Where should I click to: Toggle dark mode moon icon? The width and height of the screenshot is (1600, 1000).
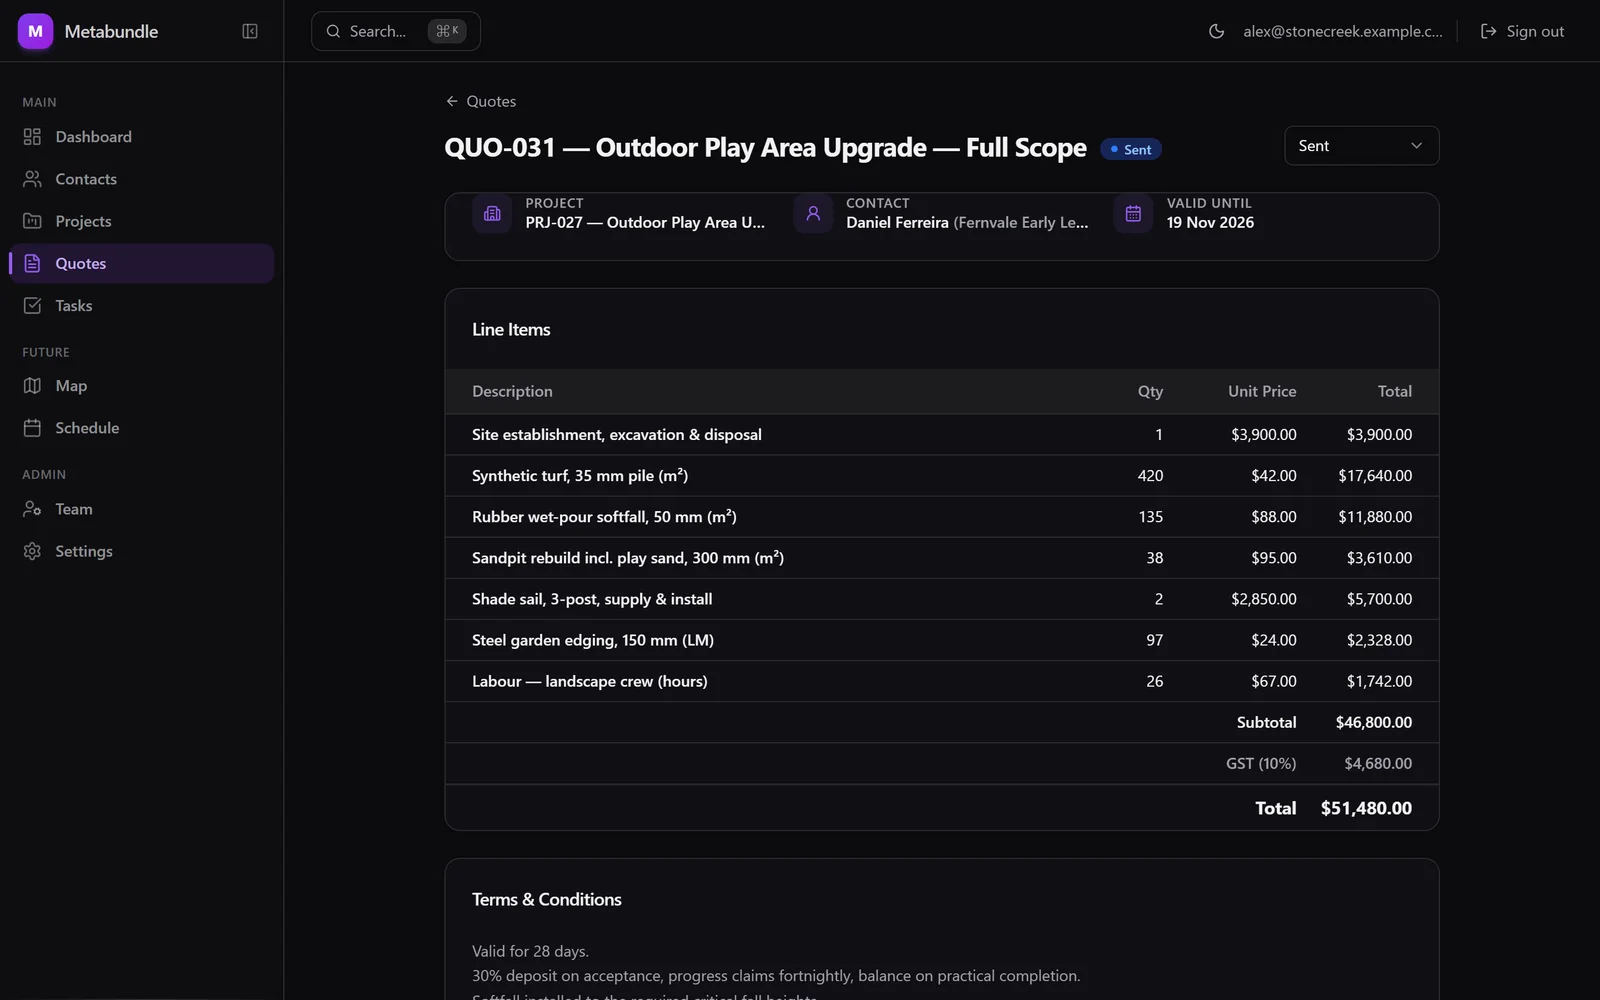[1216, 31]
